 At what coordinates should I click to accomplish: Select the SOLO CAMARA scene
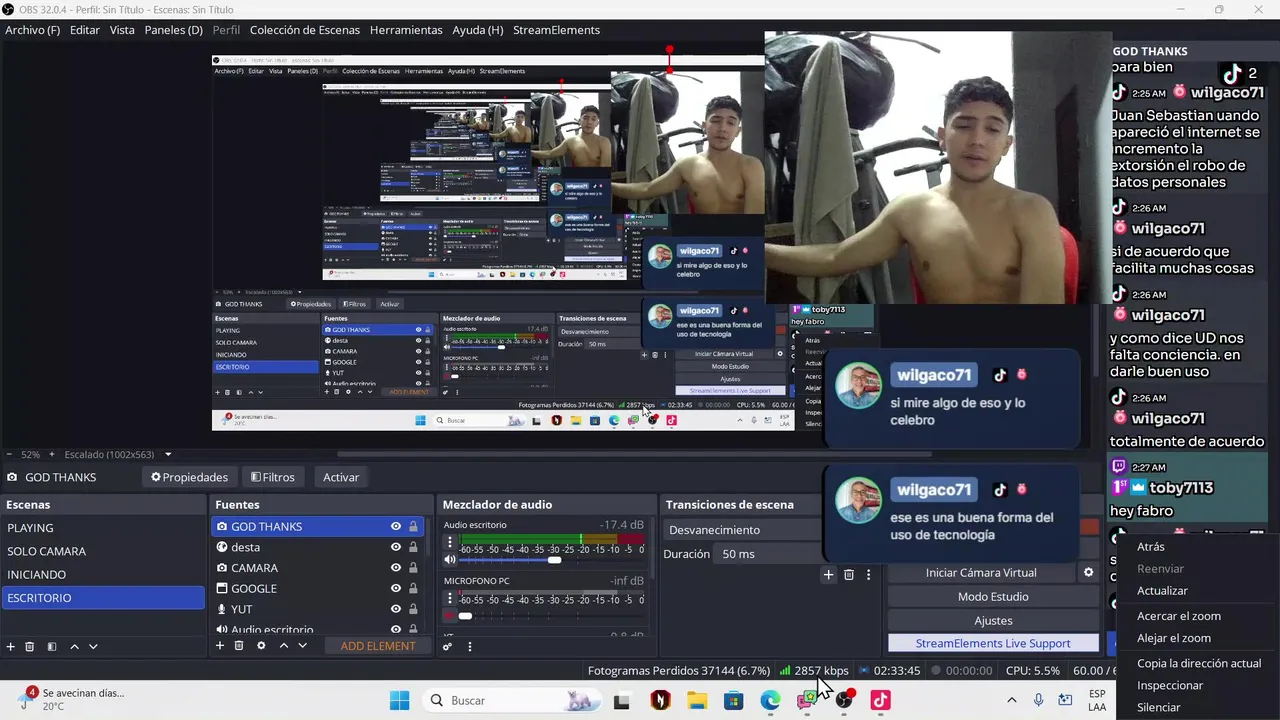click(x=102, y=551)
